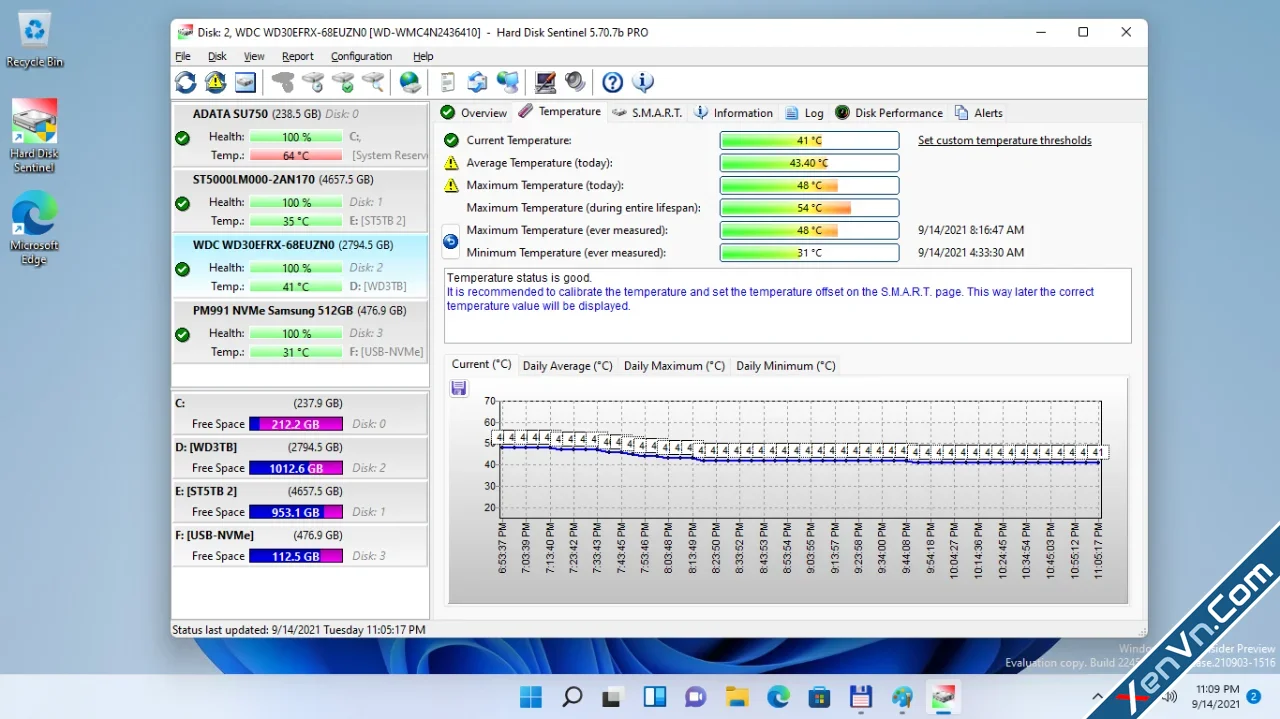Click the F: [USB-NVMe] free space bar

[x=296, y=556]
